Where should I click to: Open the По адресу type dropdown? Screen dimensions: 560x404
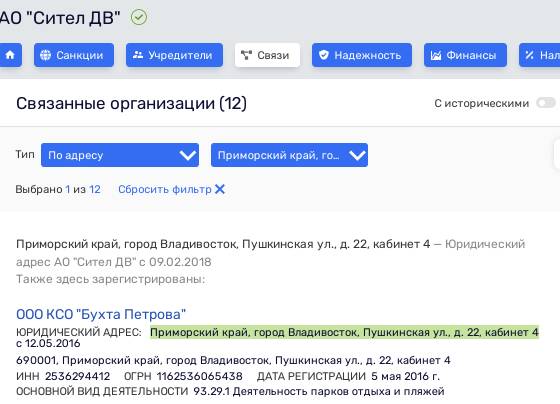click(x=120, y=155)
